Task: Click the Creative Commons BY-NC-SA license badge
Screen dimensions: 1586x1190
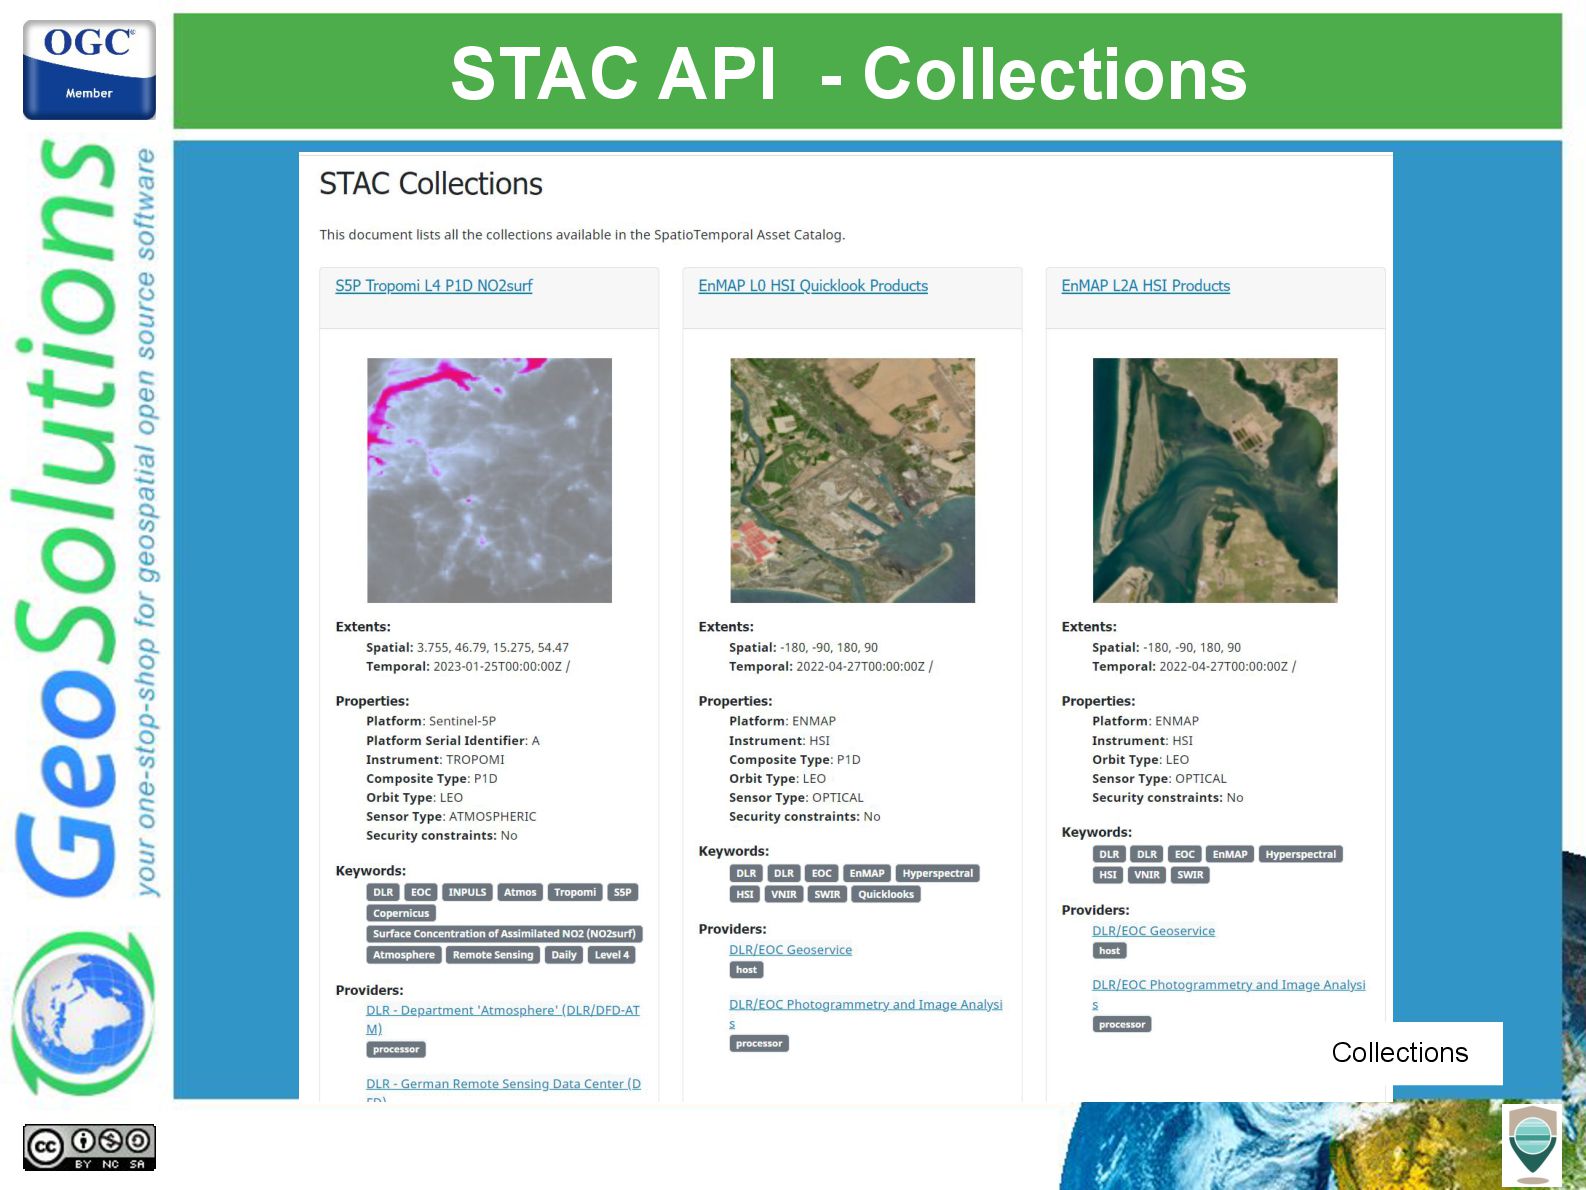Action: pos(89,1147)
